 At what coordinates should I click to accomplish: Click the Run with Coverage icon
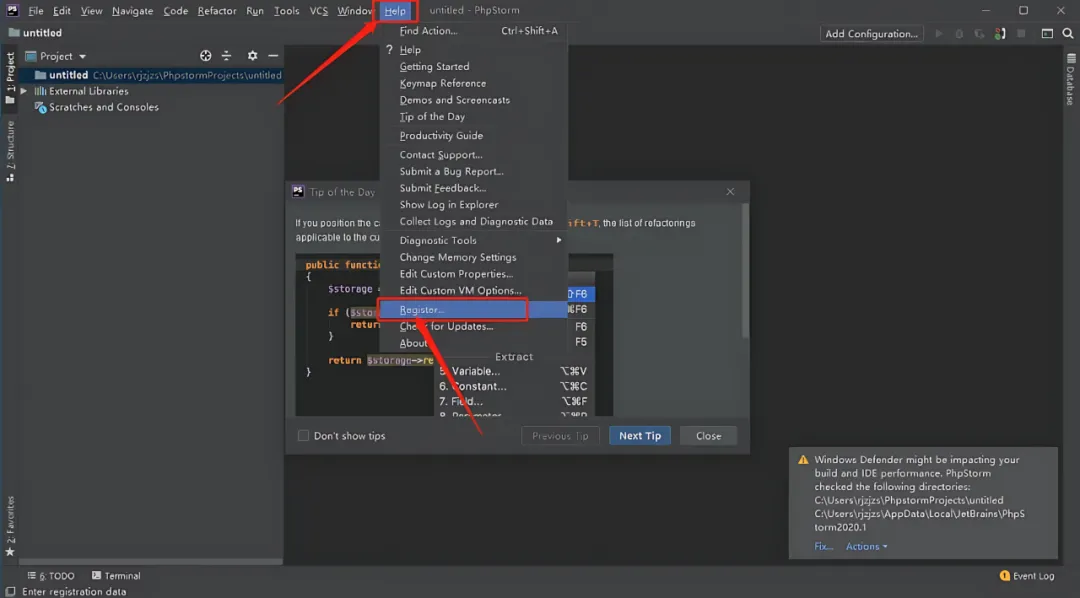[x=979, y=33]
